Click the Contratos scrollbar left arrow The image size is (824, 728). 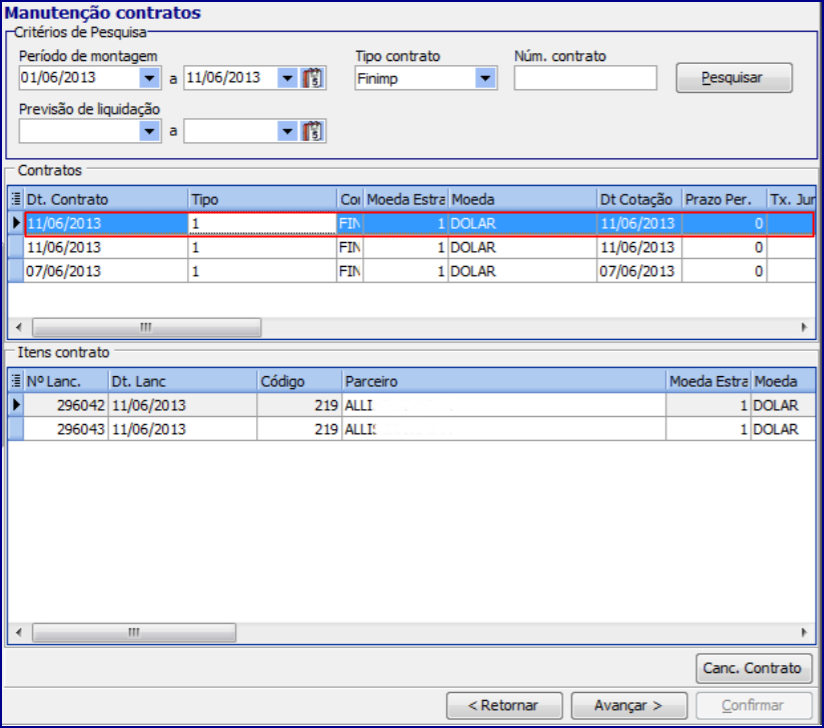pyautogui.click(x=19, y=327)
